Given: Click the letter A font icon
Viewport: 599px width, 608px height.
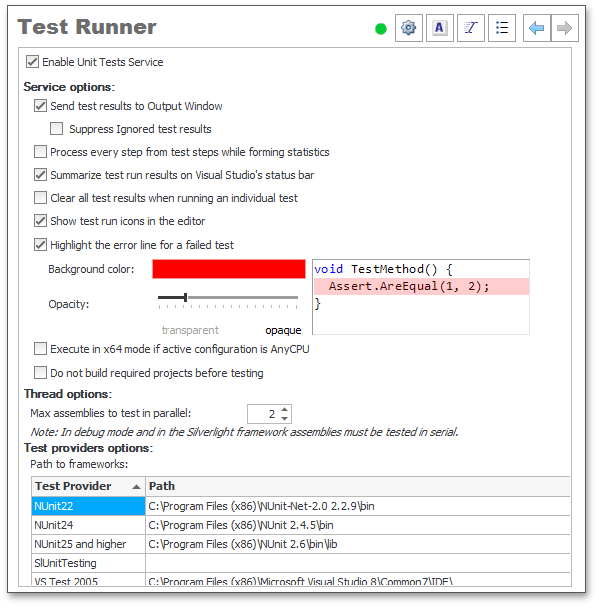Looking at the screenshot, I should click(x=439, y=28).
